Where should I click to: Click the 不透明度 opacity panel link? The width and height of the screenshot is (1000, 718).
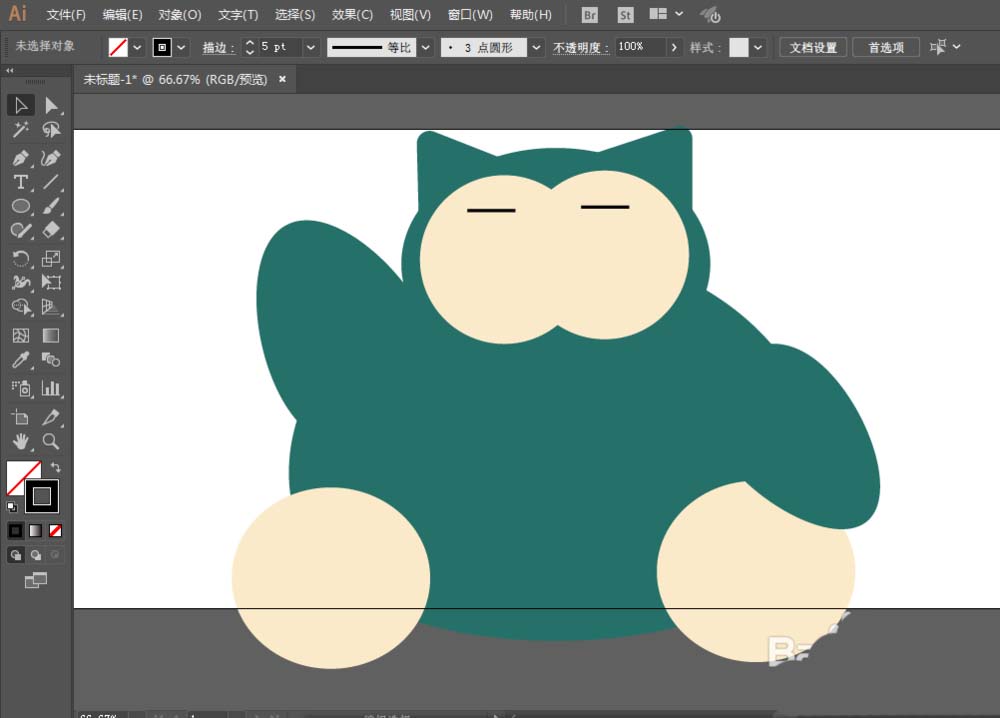point(580,47)
